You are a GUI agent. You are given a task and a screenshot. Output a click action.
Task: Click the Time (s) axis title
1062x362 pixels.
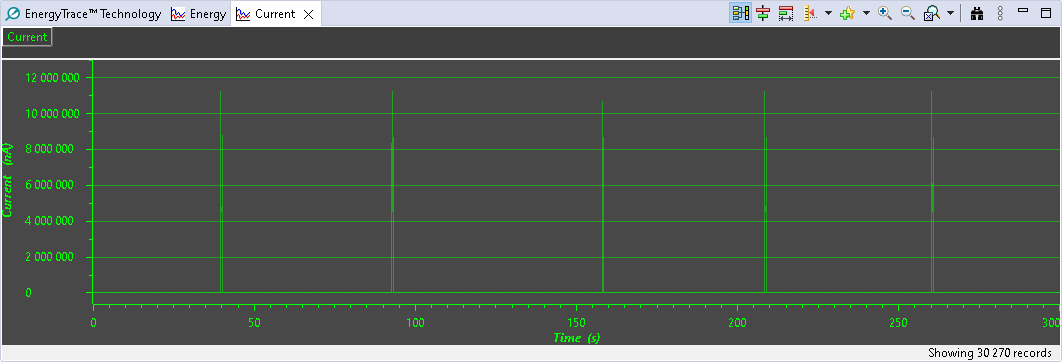click(576, 338)
